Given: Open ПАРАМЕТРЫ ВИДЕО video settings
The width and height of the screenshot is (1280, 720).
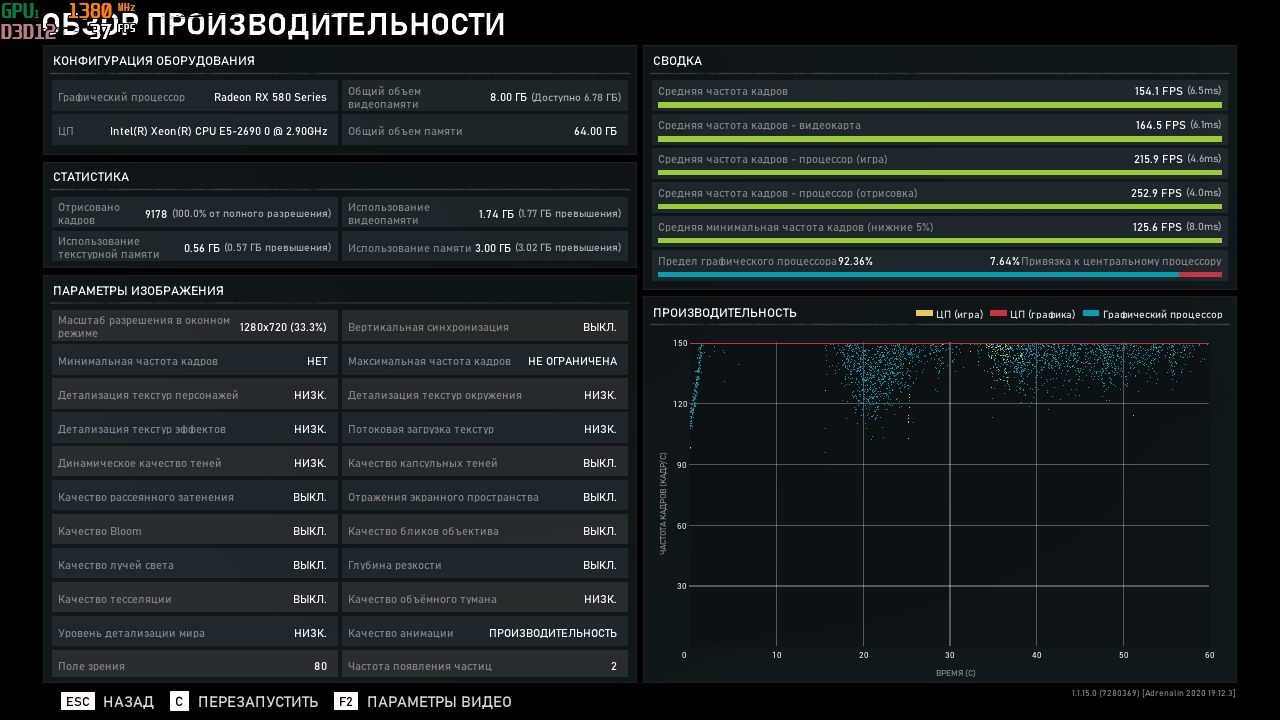Looking at the screenshot, I should (x=439, y=702).
